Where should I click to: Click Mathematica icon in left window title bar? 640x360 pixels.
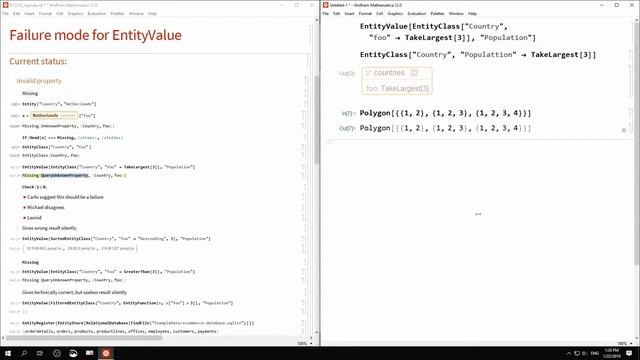click(x=5, y=5)
